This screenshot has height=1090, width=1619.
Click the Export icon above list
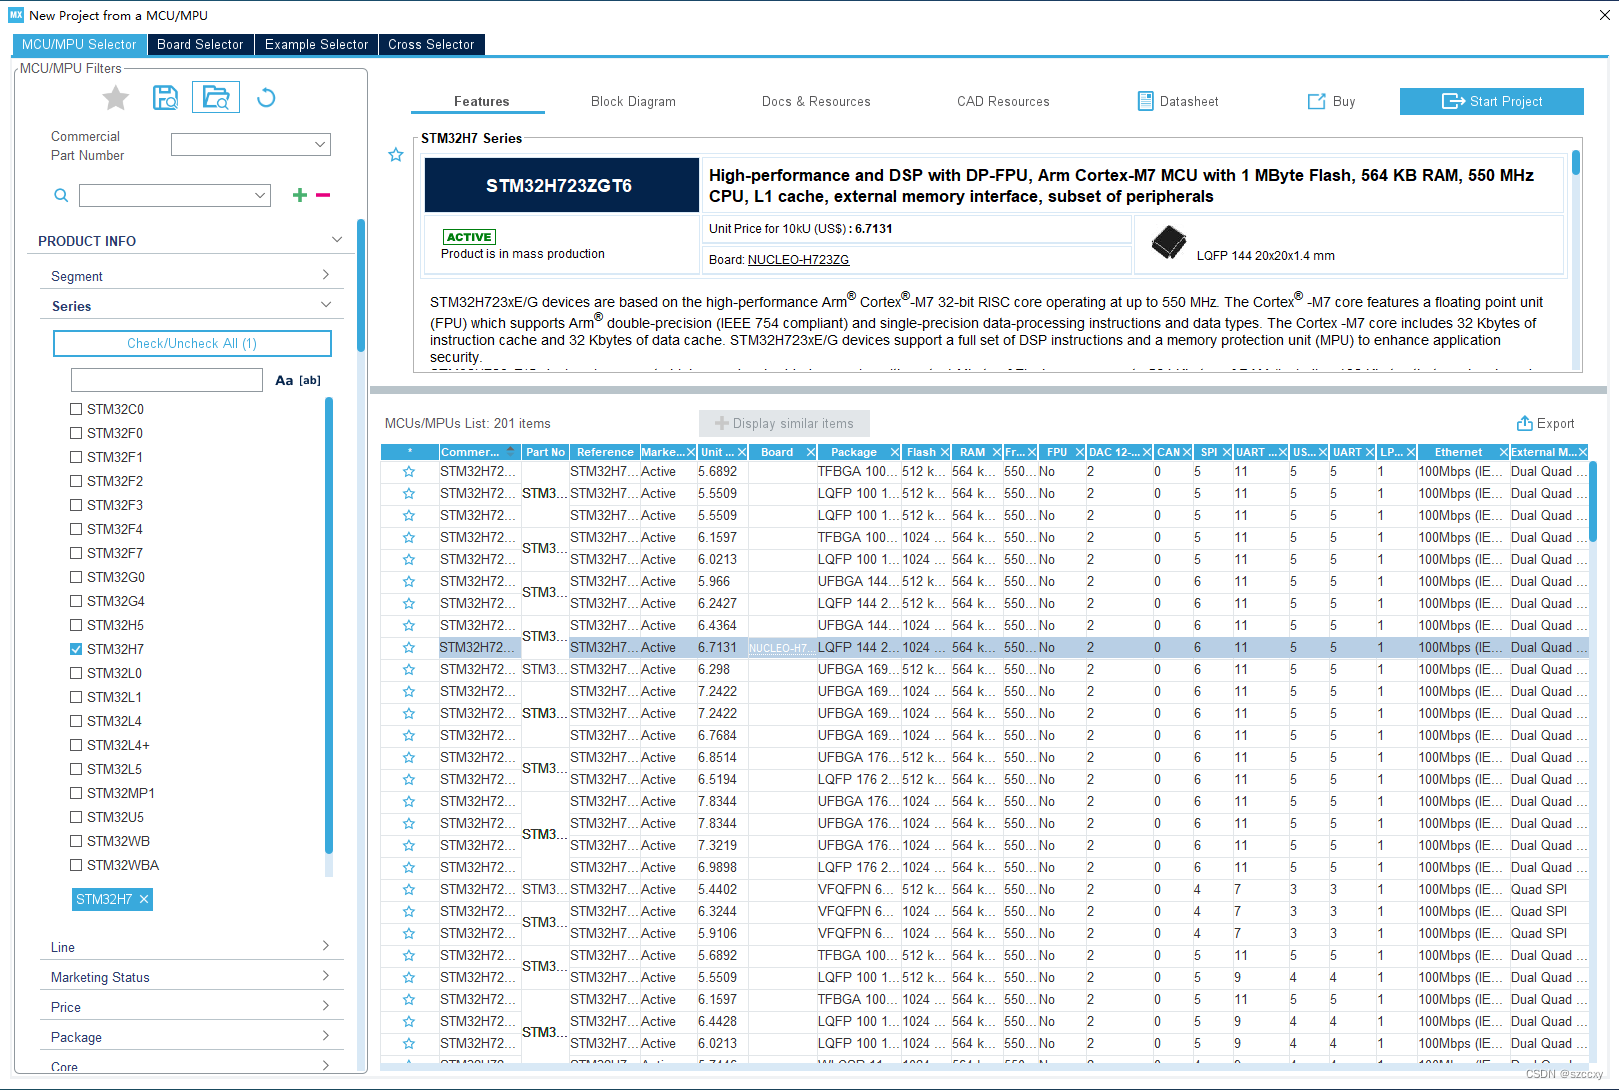coord(1525,423)
